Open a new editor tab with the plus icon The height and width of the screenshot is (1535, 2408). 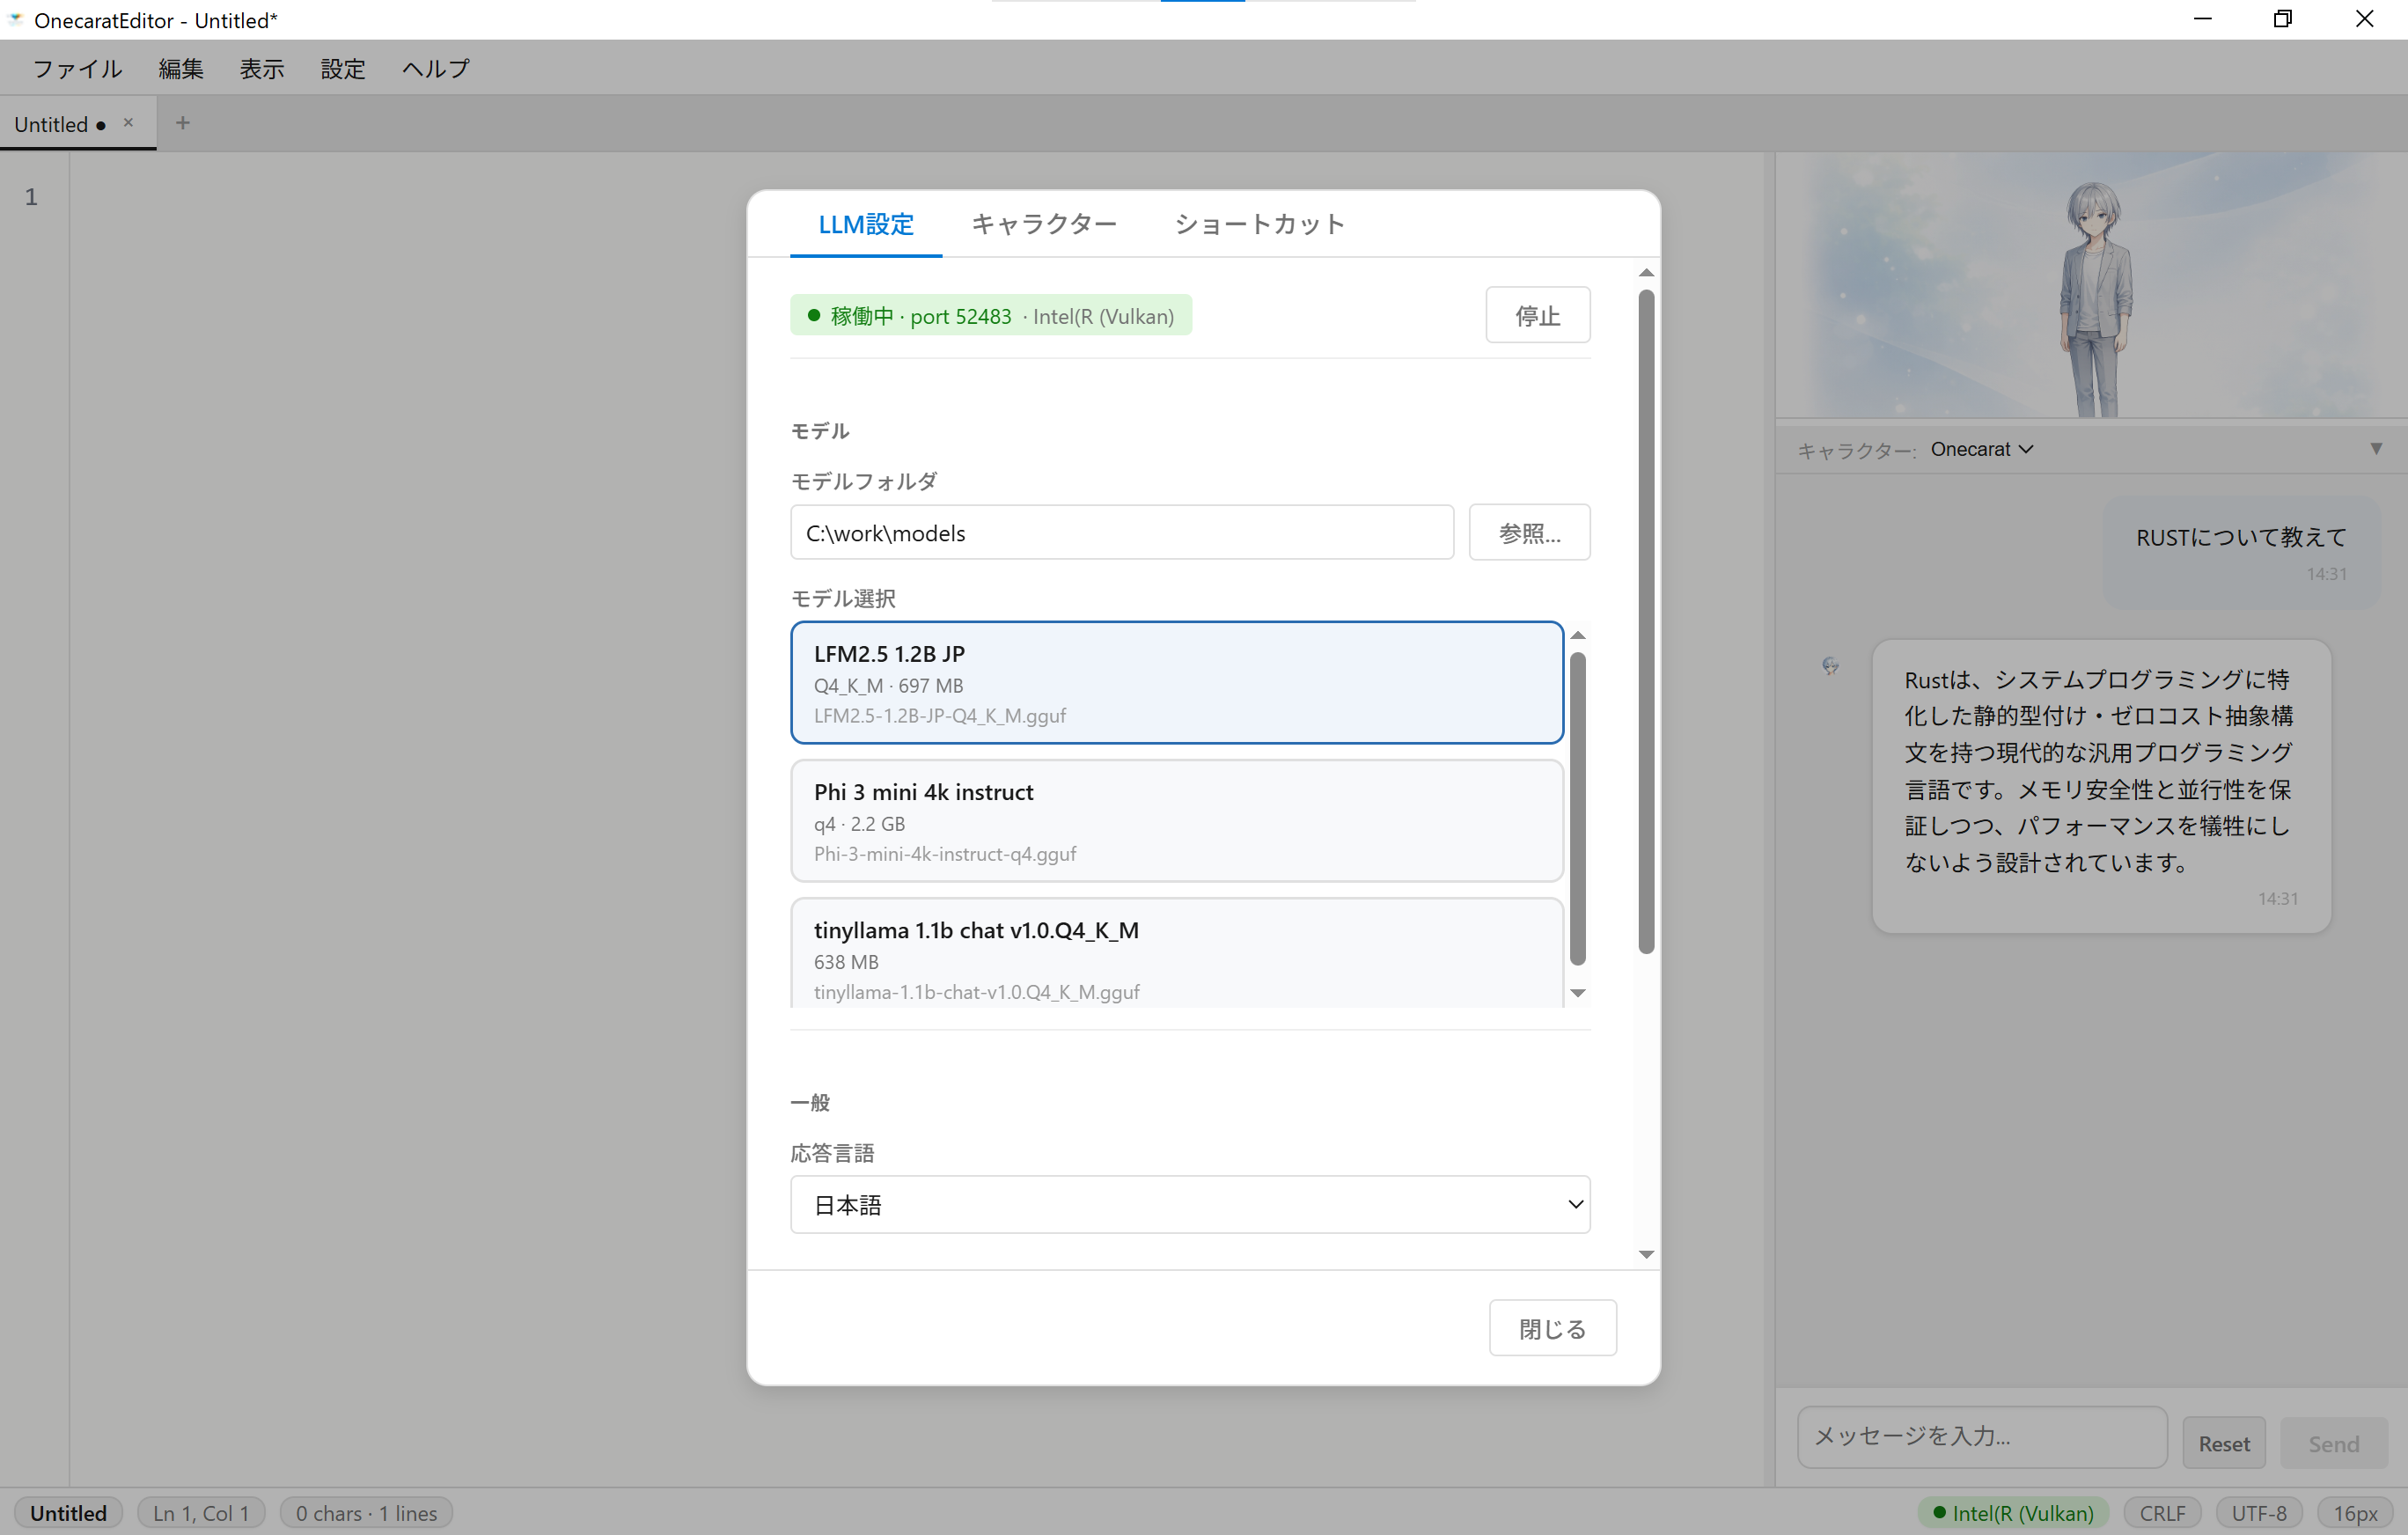(182, 122)
